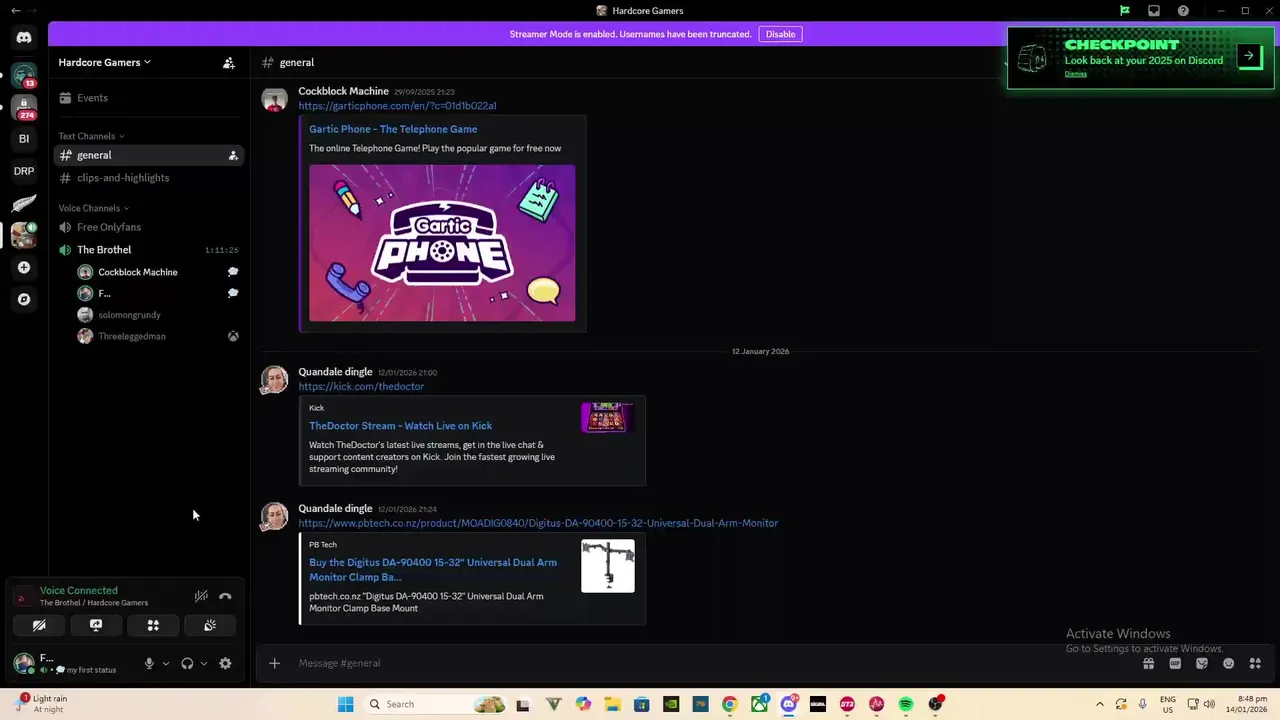
Task: Select the general text channel
Action: tap(149, 155)
